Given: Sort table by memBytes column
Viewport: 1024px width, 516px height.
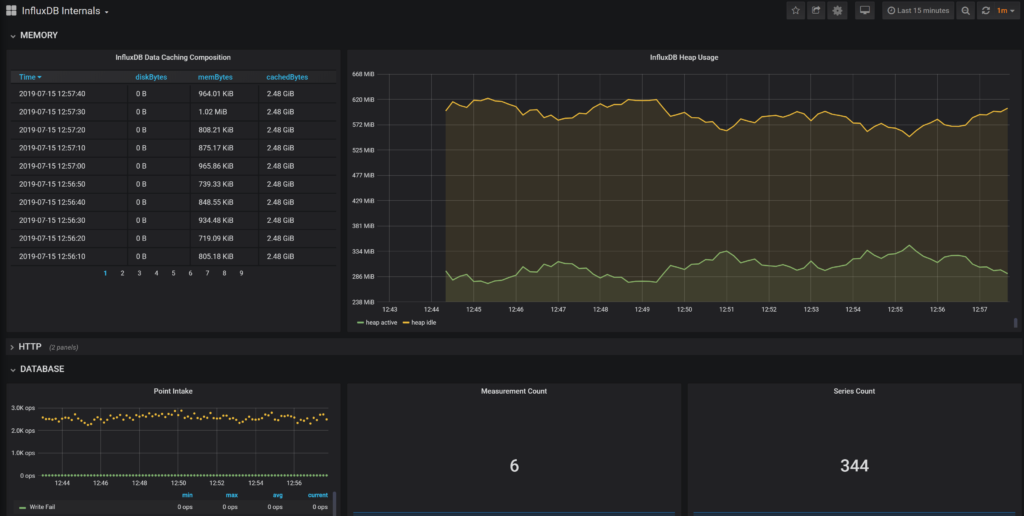Looking at the screenshot, I should (215, 77).
